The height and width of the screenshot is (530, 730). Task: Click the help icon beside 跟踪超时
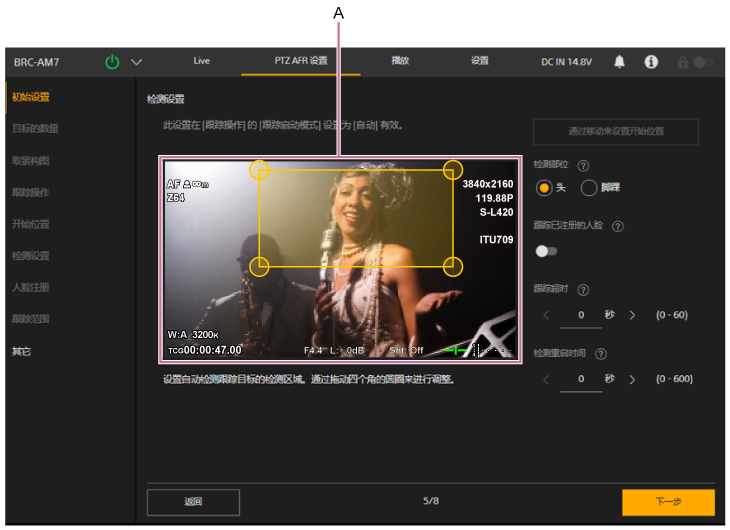click(x=583, y=290)
